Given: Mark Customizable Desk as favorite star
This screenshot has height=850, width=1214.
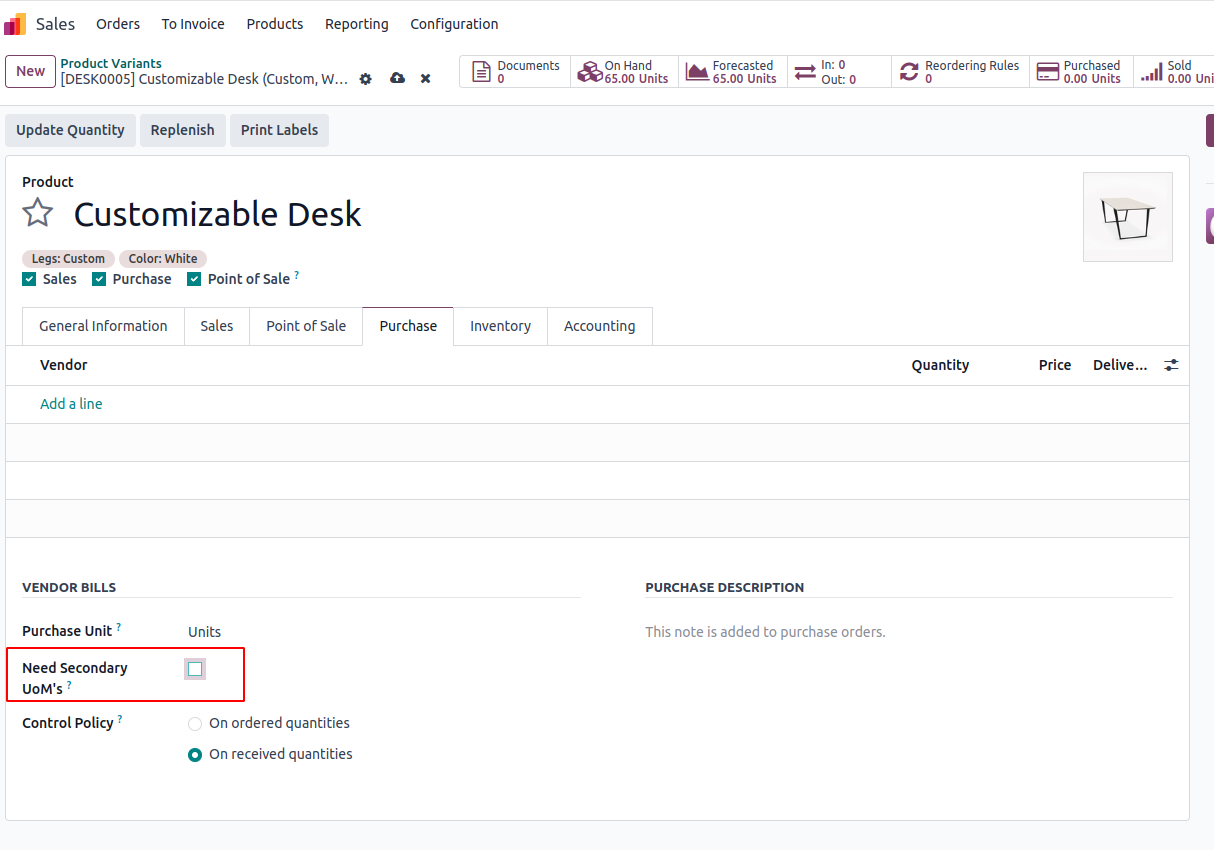Looking at the screenshot, I should coord(38,213).
